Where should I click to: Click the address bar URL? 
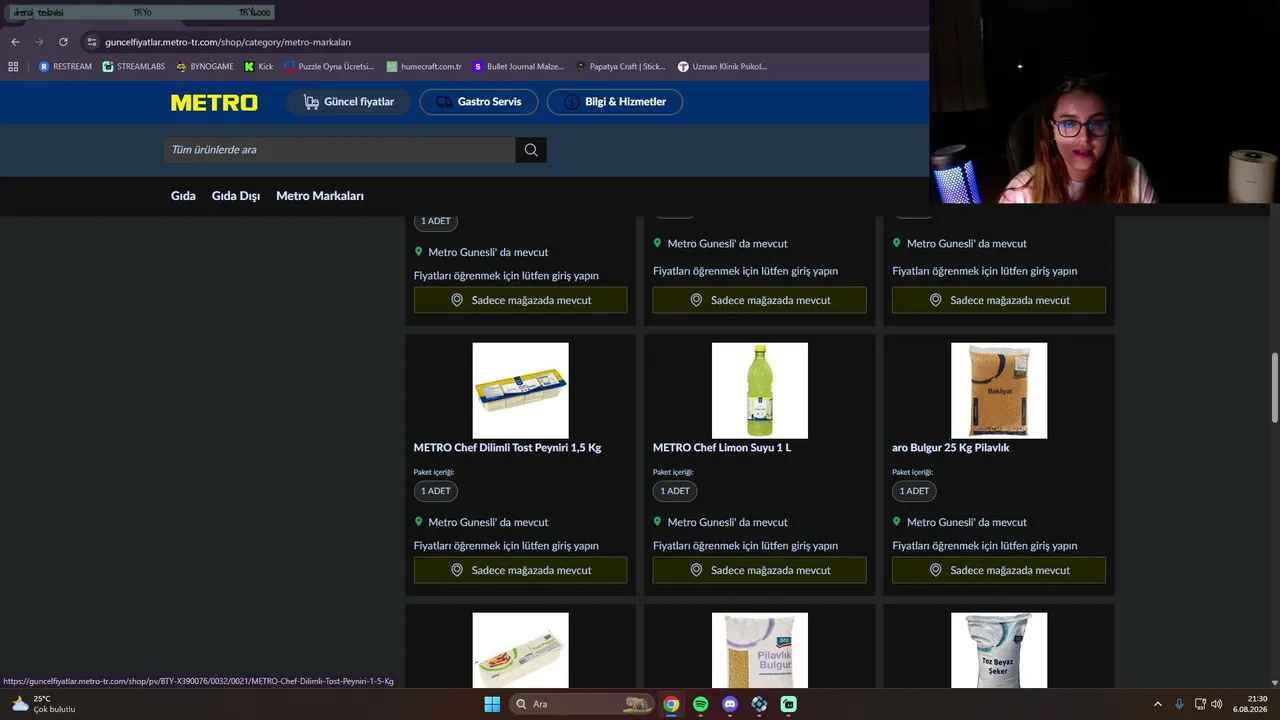[x=228, y=42]
